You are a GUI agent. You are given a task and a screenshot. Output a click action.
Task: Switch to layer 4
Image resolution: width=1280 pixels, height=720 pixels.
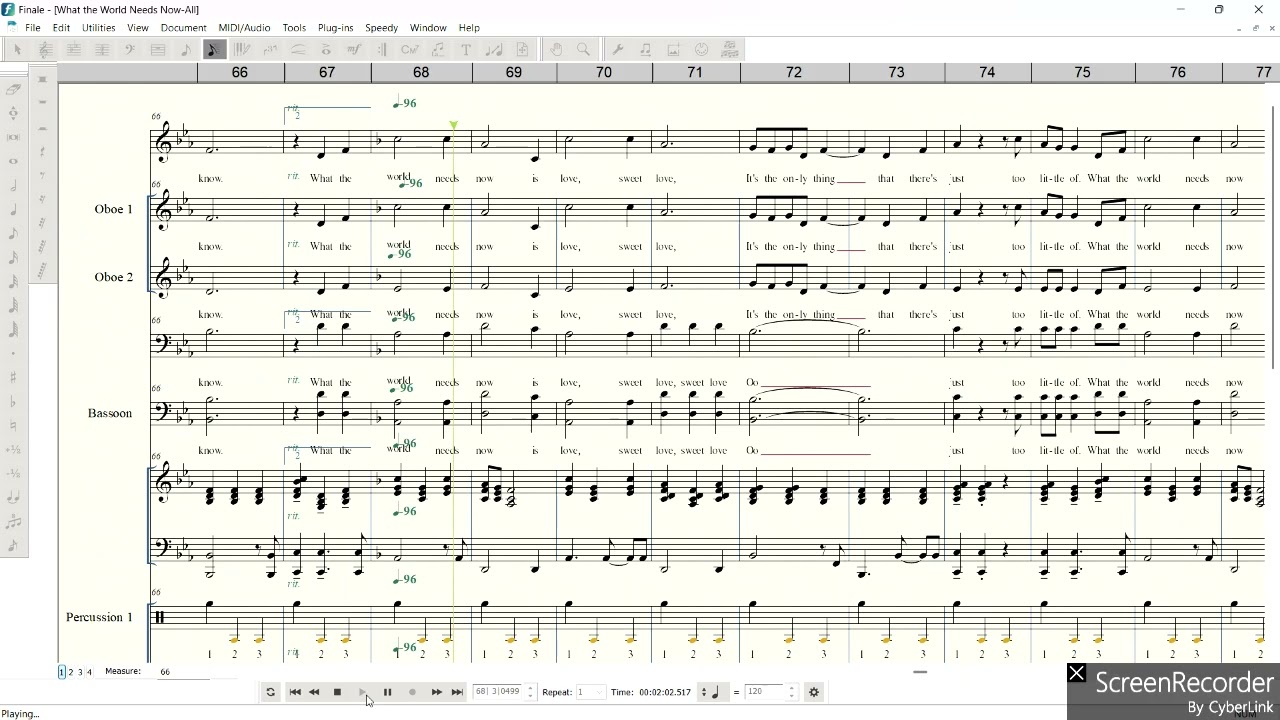pyautogui.click(x=89, y=672)
